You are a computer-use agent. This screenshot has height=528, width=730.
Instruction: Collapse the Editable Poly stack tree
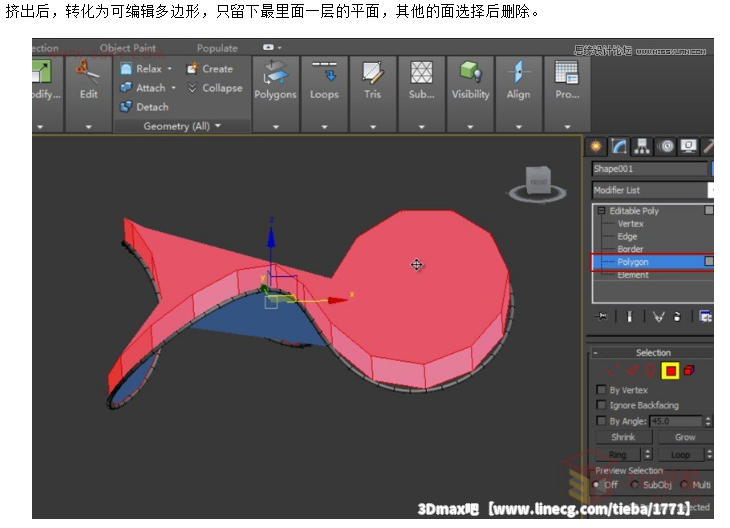click(601, 211)
